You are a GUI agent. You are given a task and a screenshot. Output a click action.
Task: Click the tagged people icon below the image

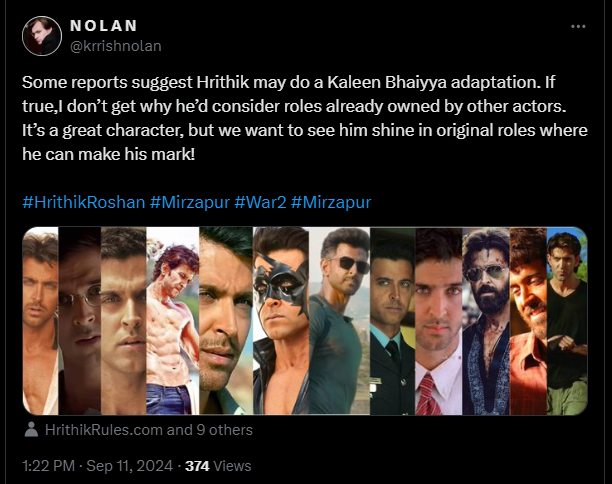pyautogui.click(x=33, y=430)
